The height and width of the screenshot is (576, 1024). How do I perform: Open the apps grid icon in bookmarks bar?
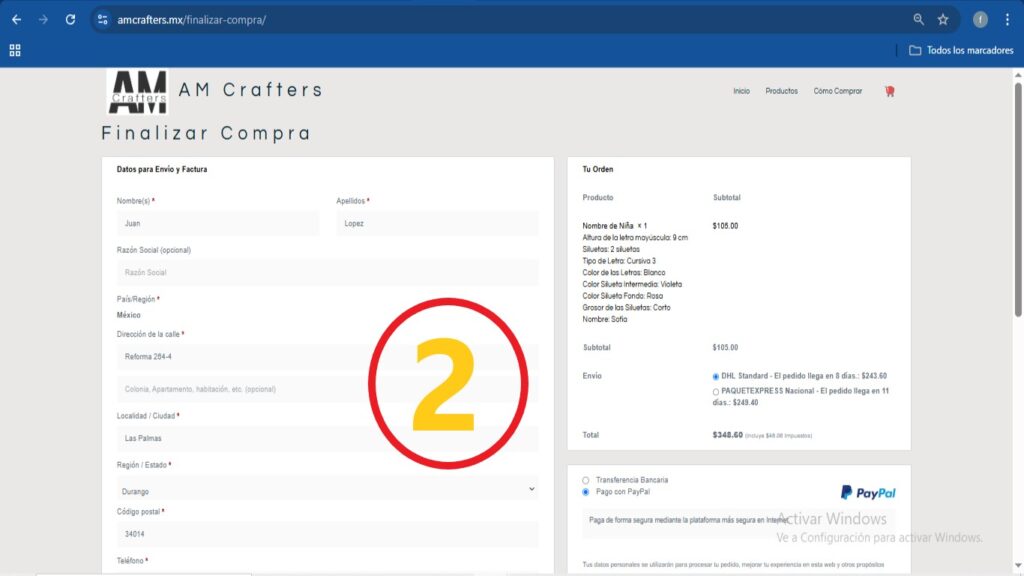pos(15,50)
